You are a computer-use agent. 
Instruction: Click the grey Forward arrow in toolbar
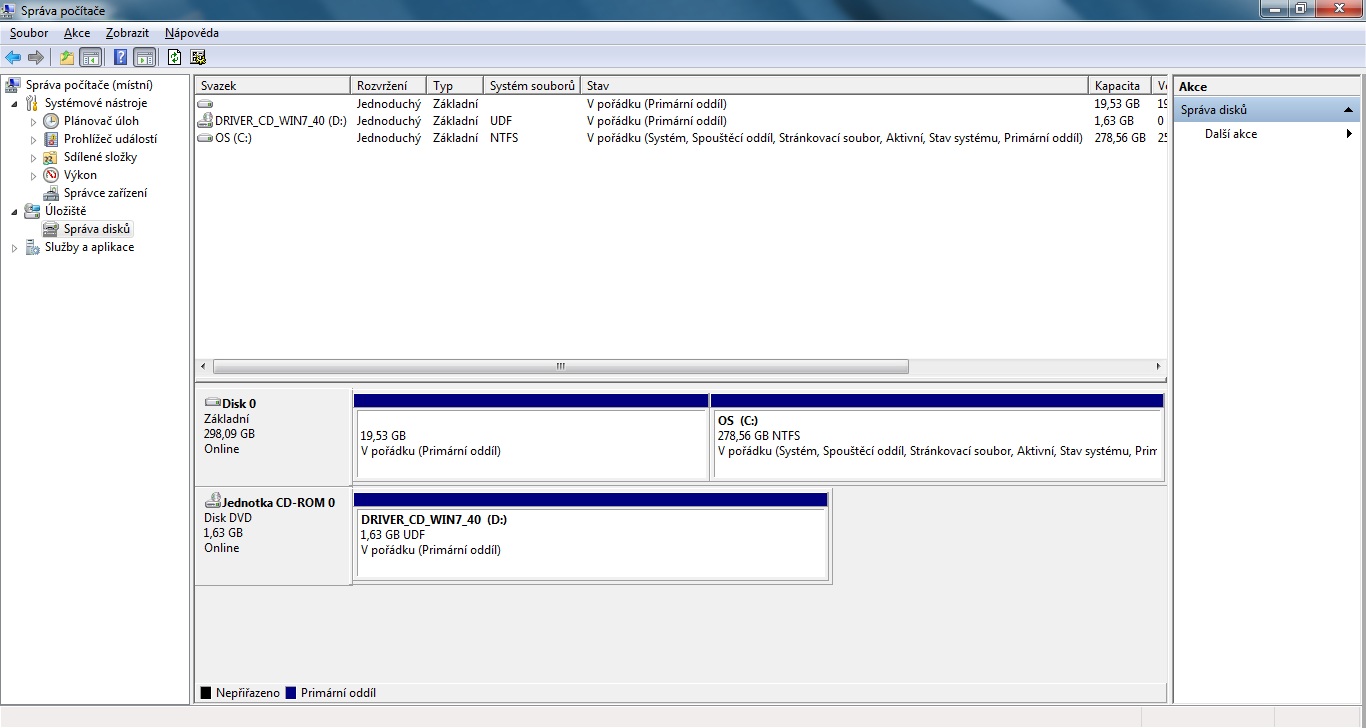coord(36,57)
